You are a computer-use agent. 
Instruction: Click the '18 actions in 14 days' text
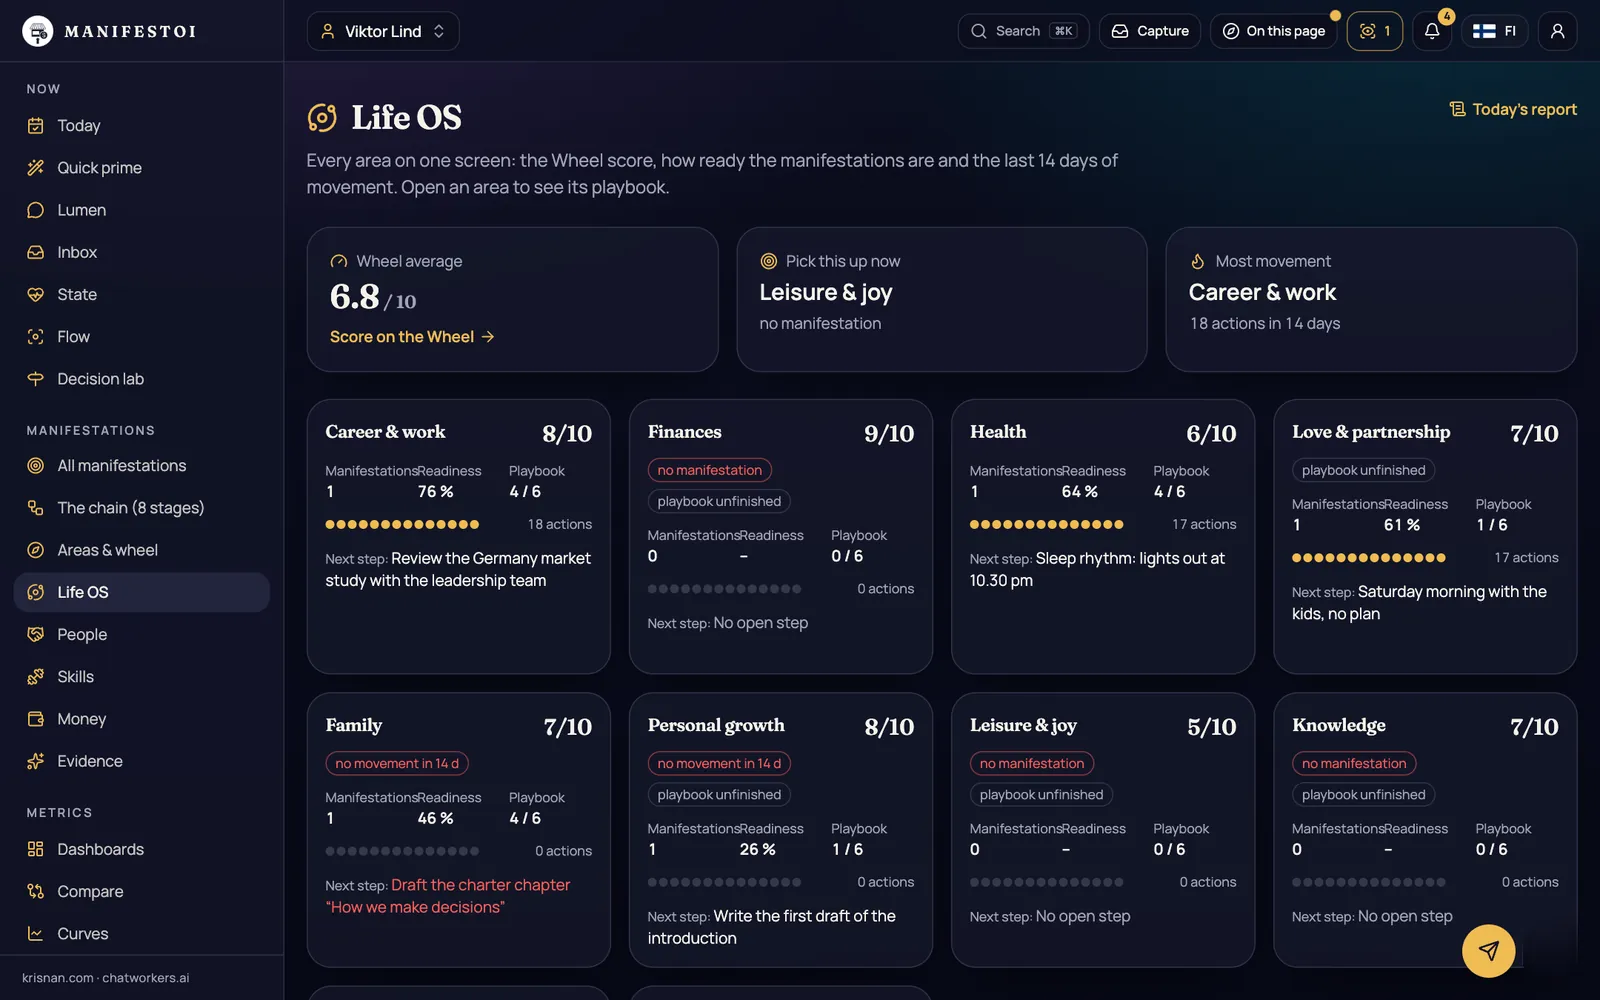(x=1264, y=324)
